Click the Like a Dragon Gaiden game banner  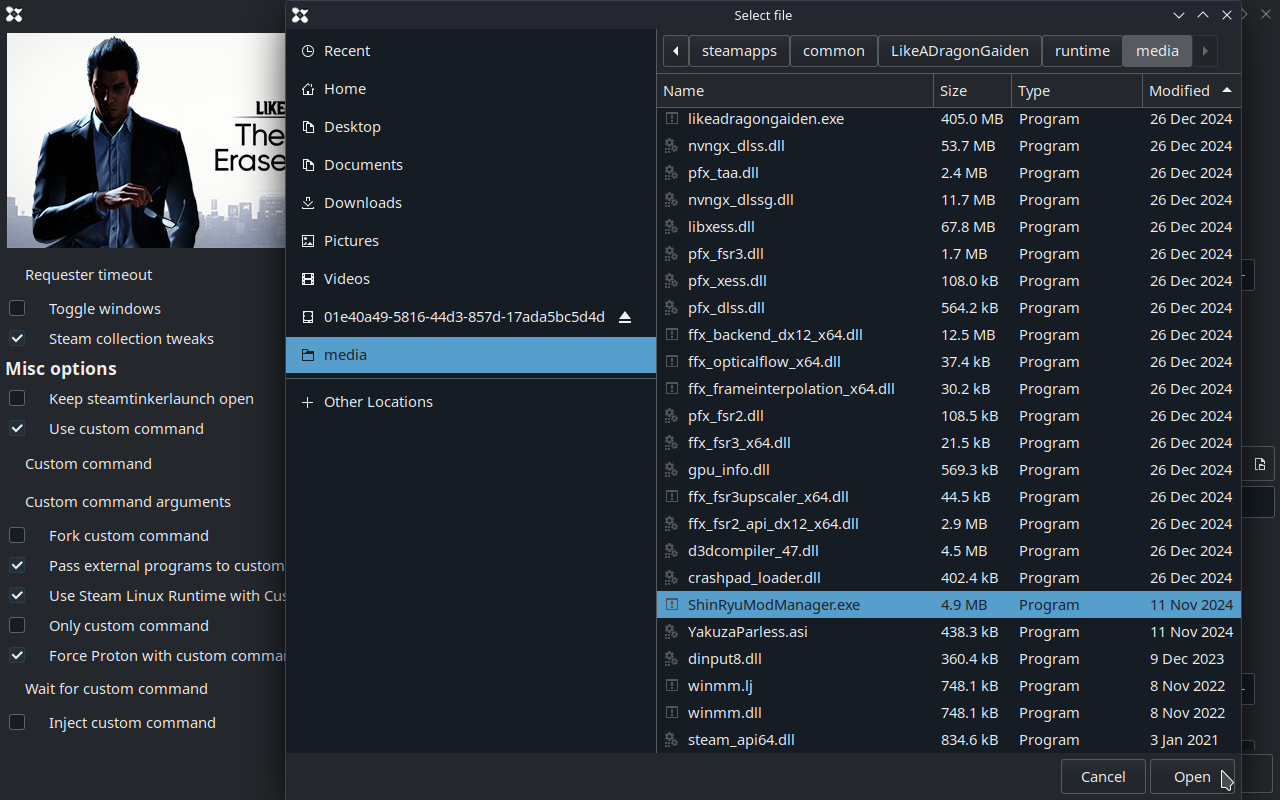[x=146, y=141]
